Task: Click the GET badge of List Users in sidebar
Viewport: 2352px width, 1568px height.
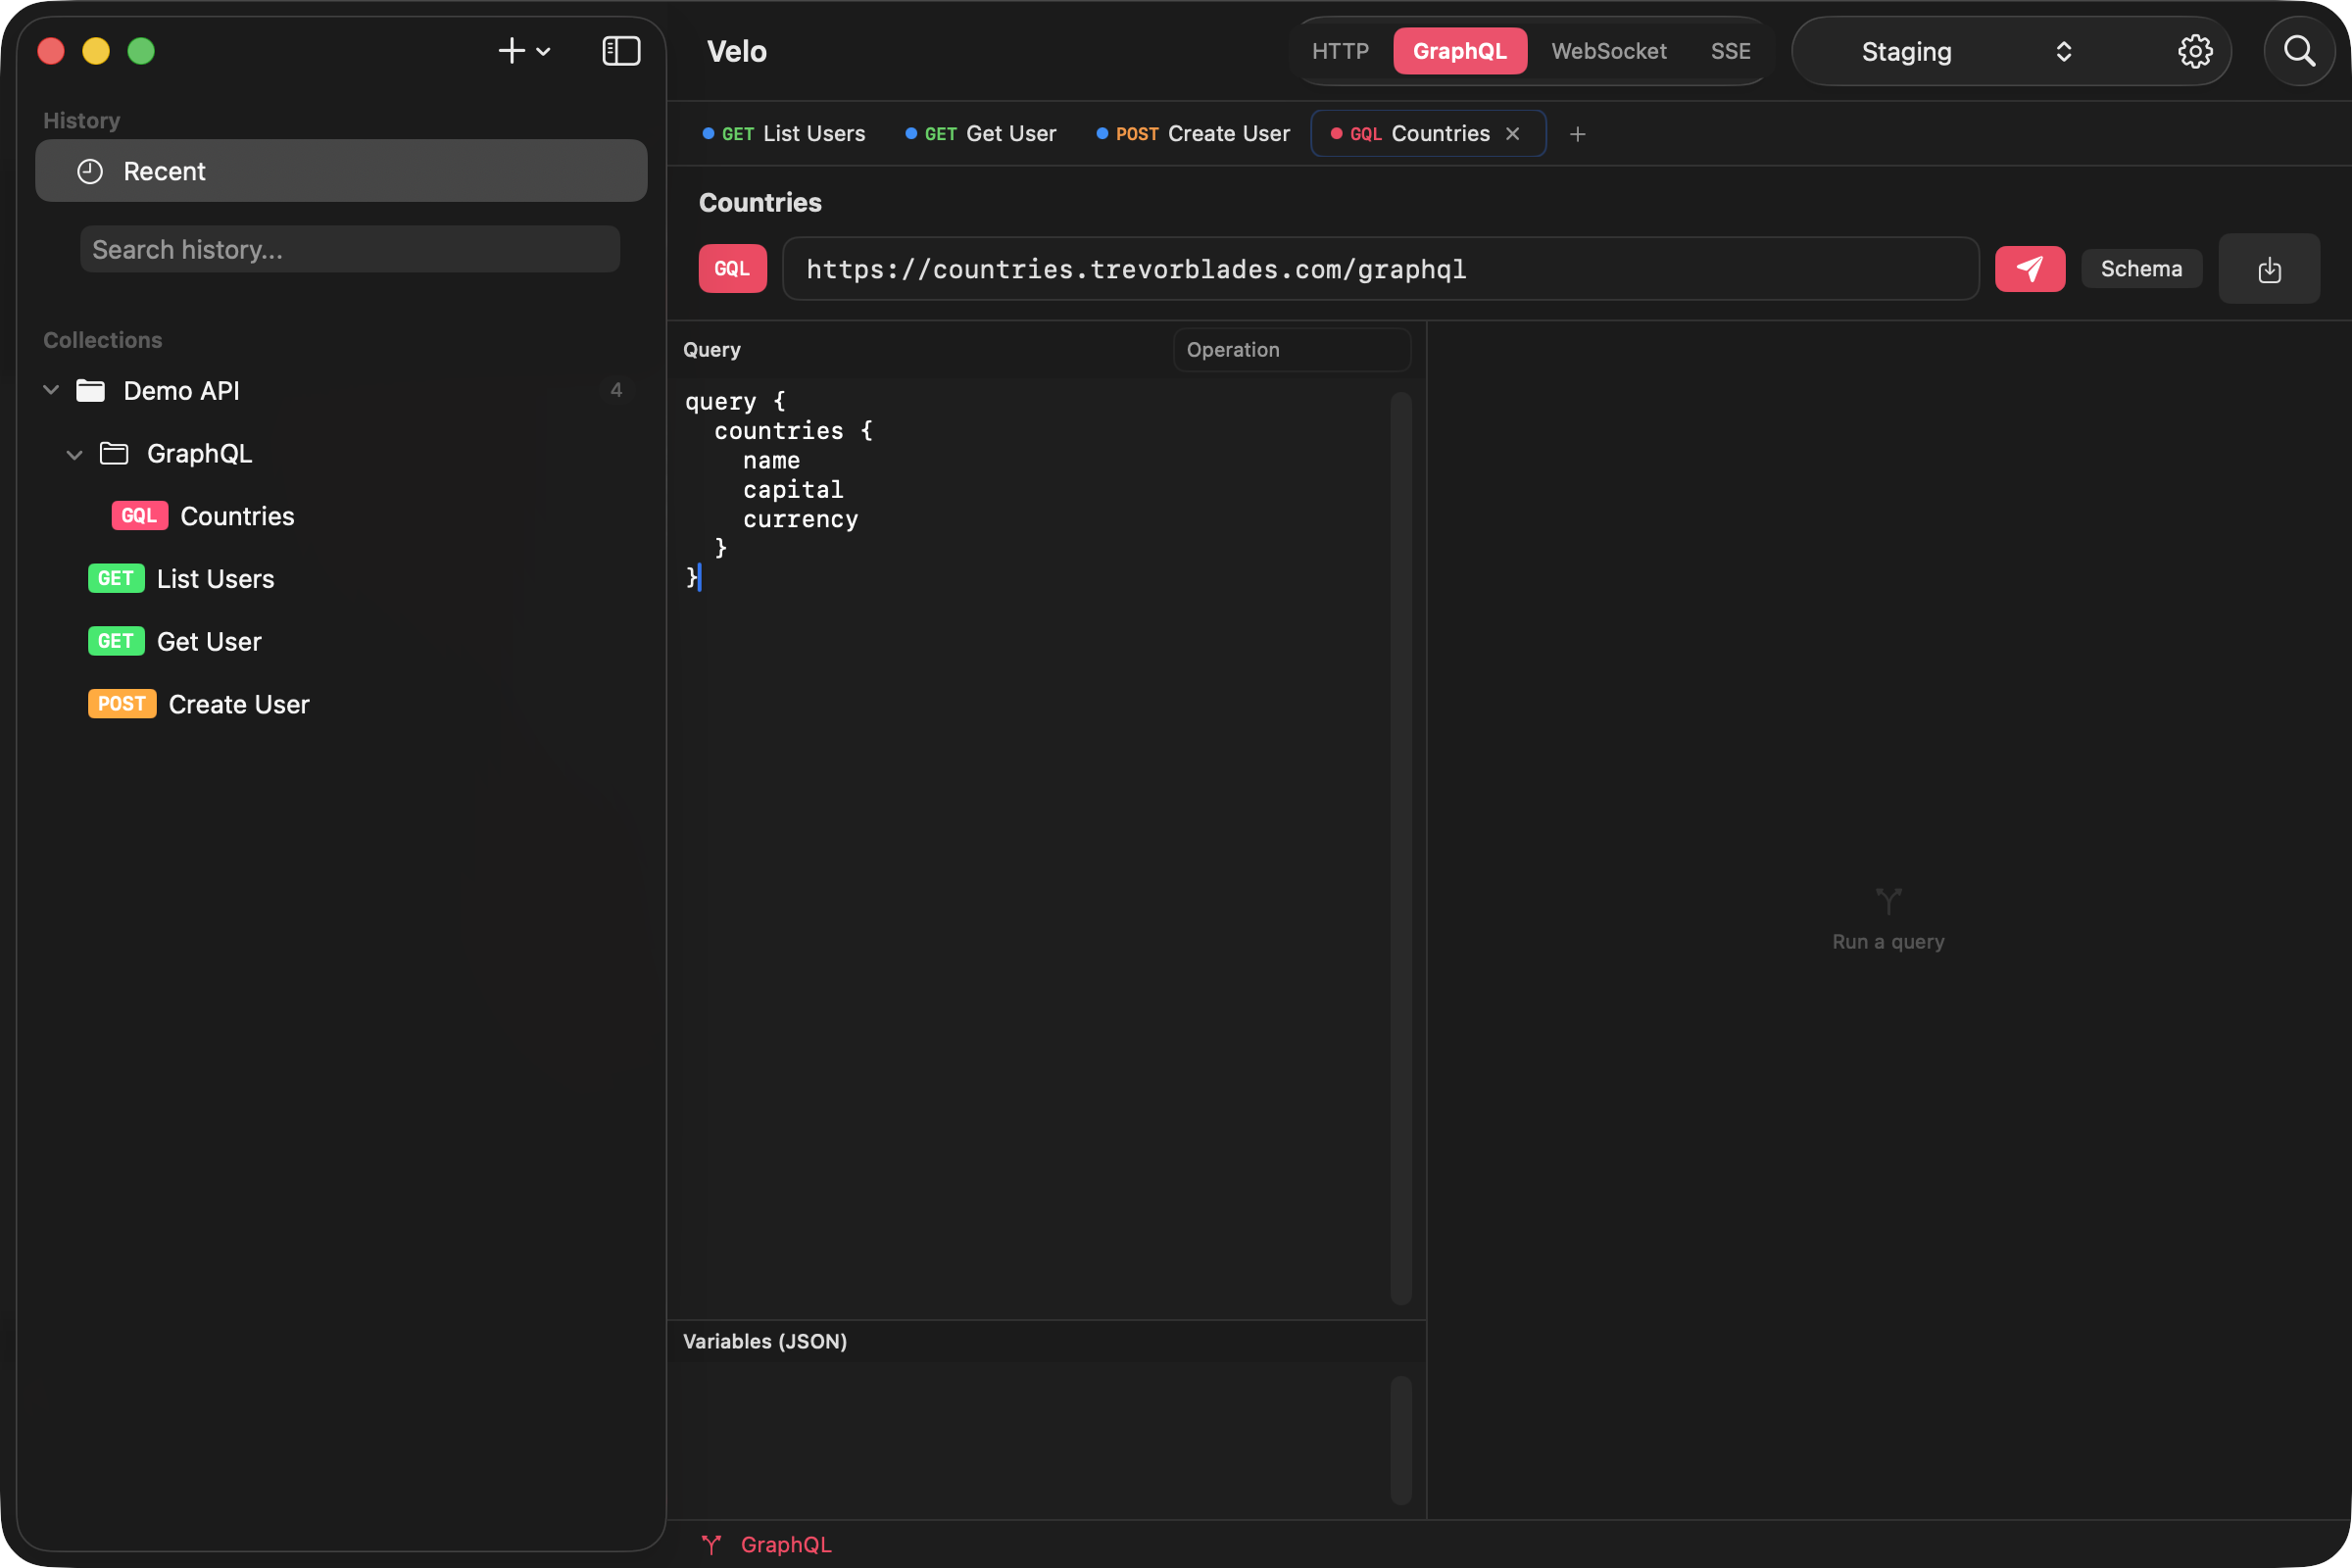Action: pyautogui.click(x=116, y=579)
